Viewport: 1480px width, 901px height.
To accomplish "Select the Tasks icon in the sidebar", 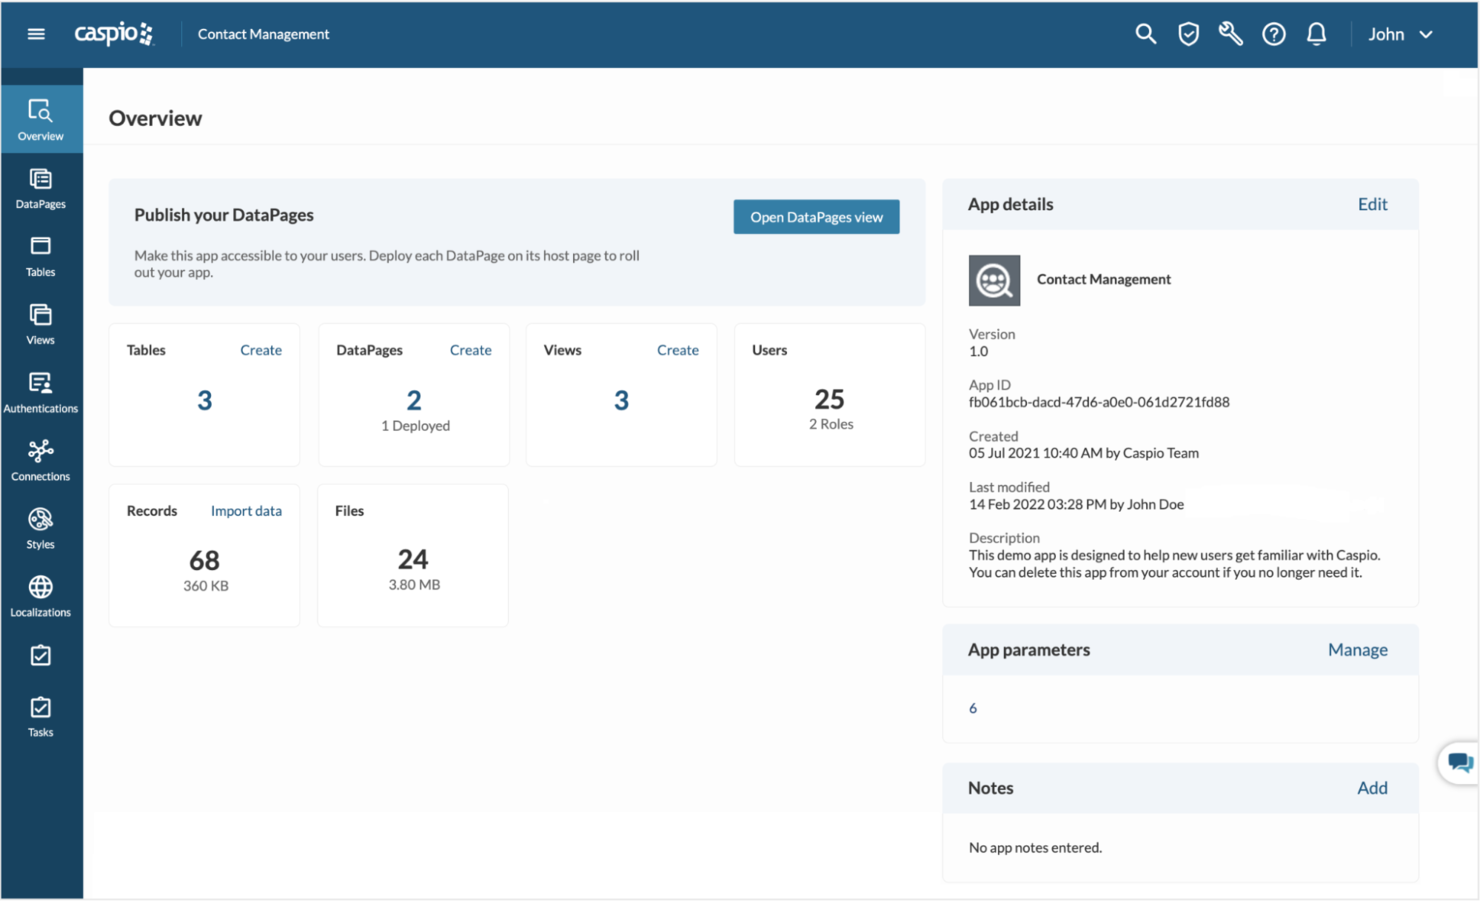I will [40, 715].
